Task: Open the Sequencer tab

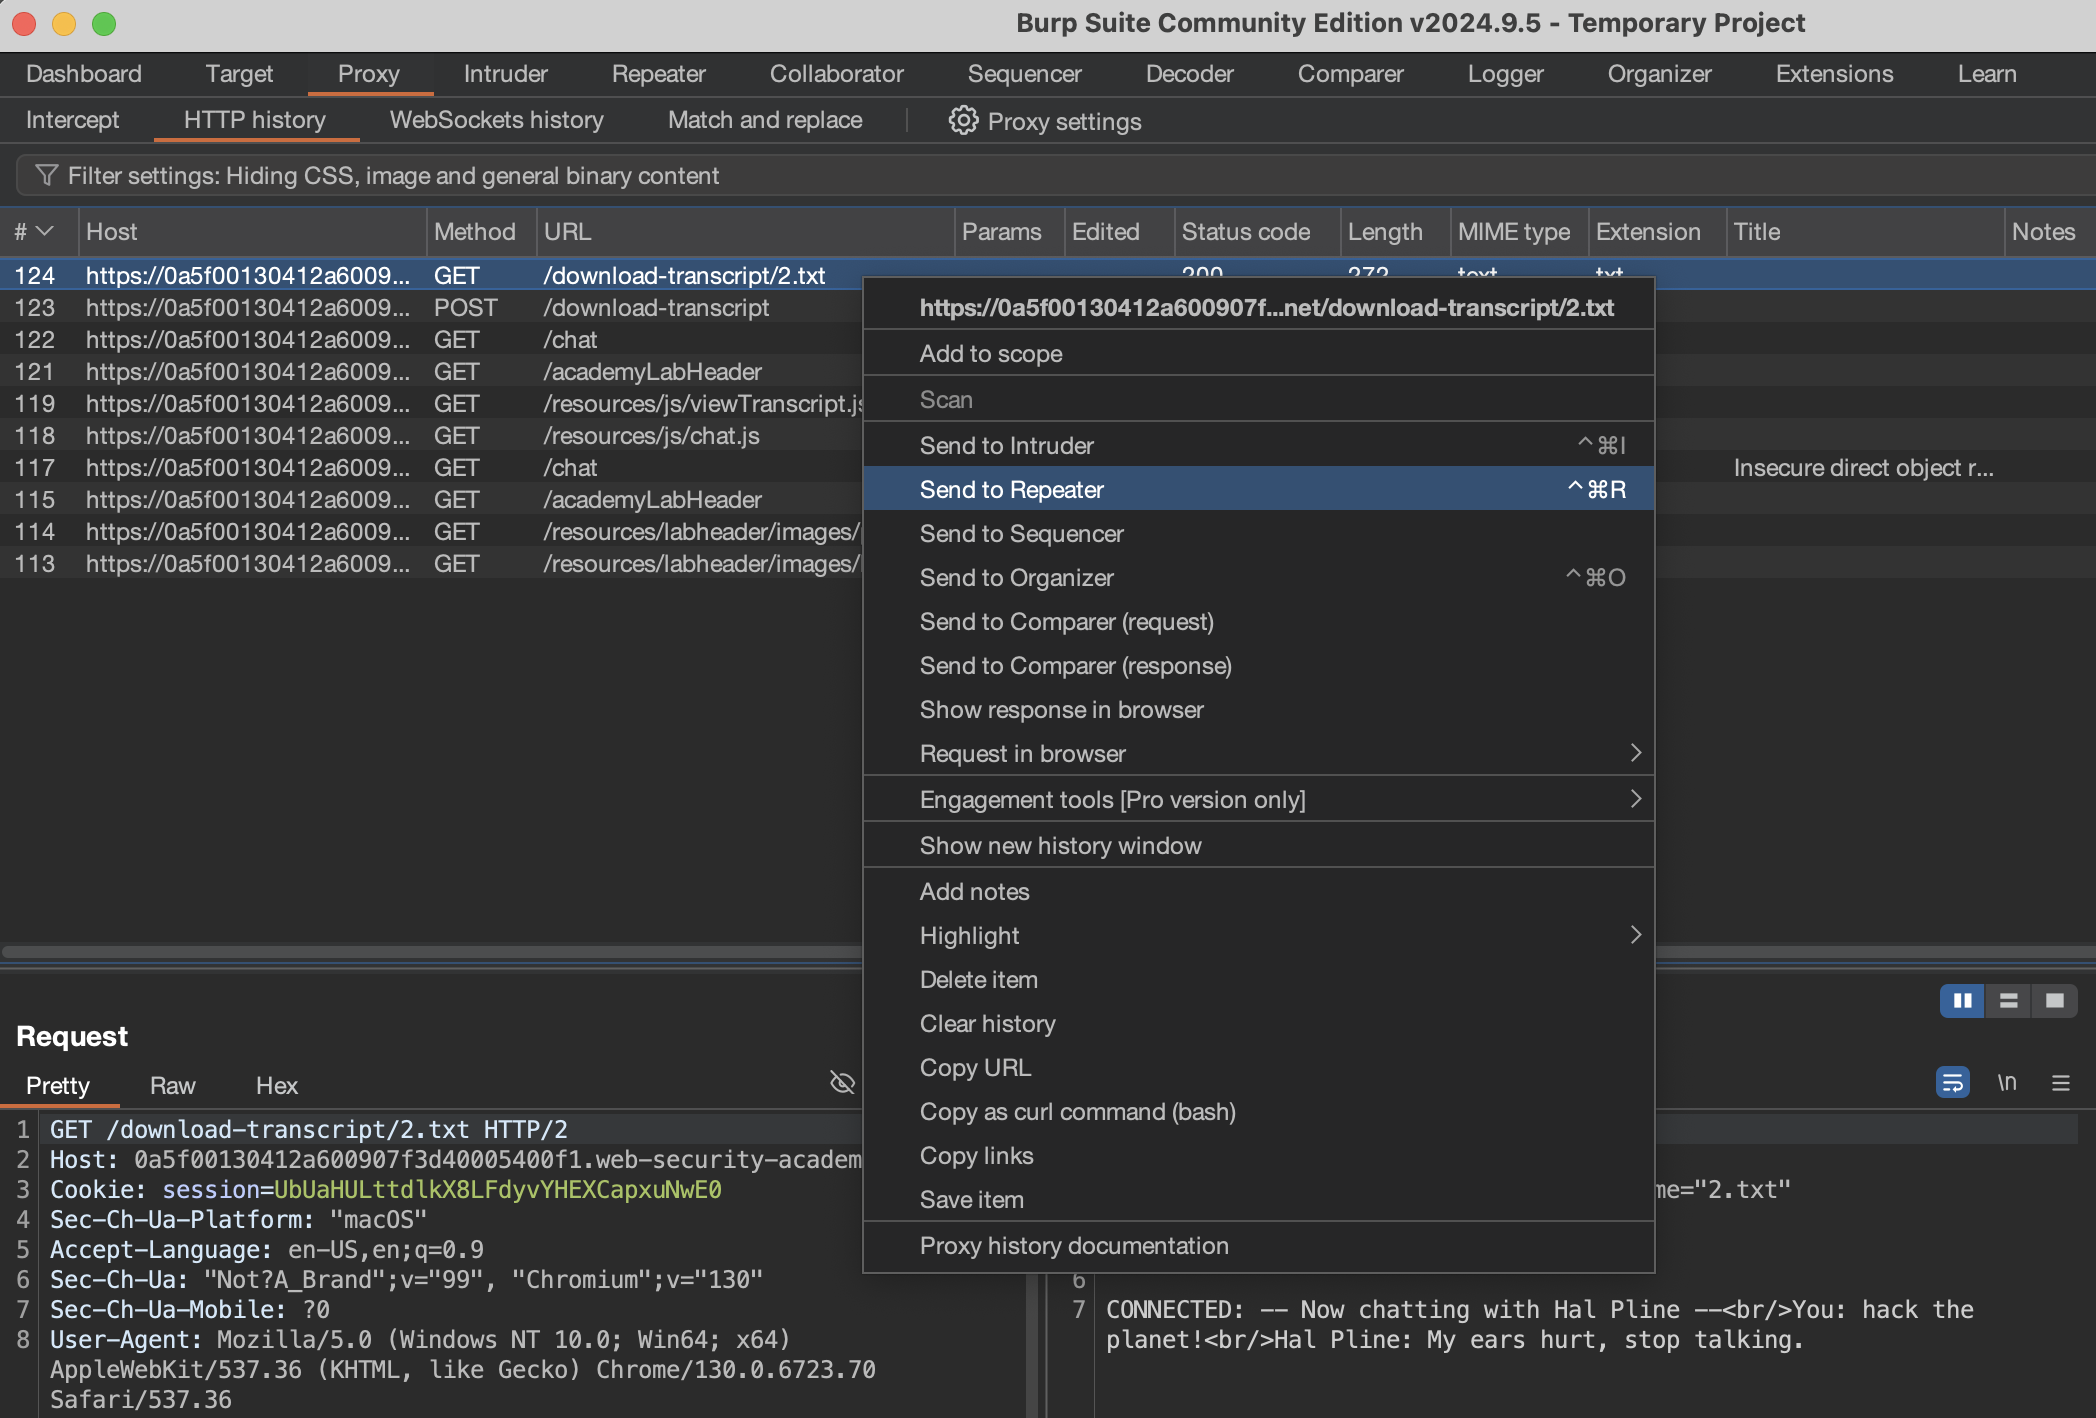Action: [x=1025, y=74]
